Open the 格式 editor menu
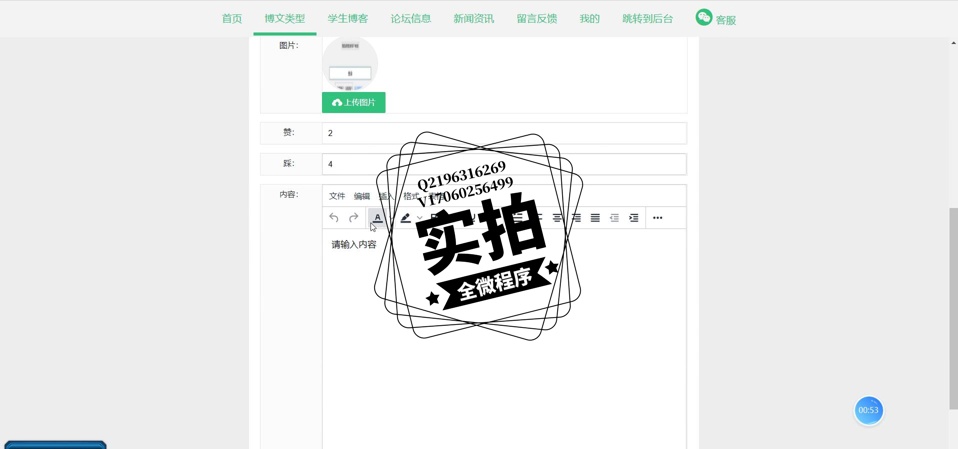The height and width of the screenshot is (449, 958). (411, 196)
